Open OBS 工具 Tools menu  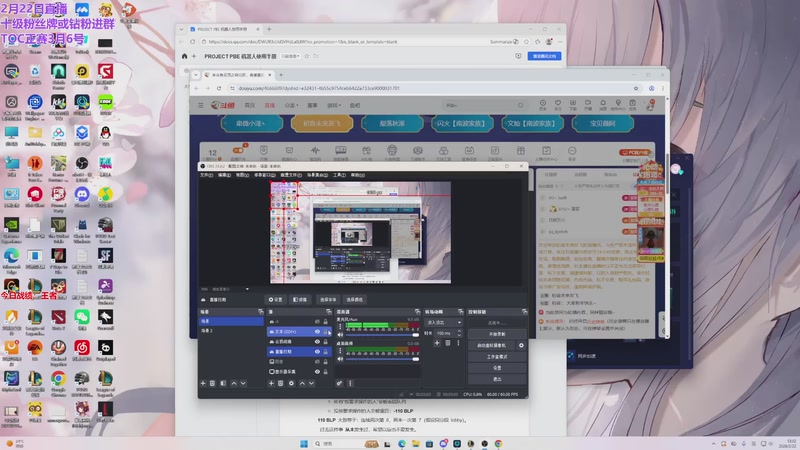339,175
